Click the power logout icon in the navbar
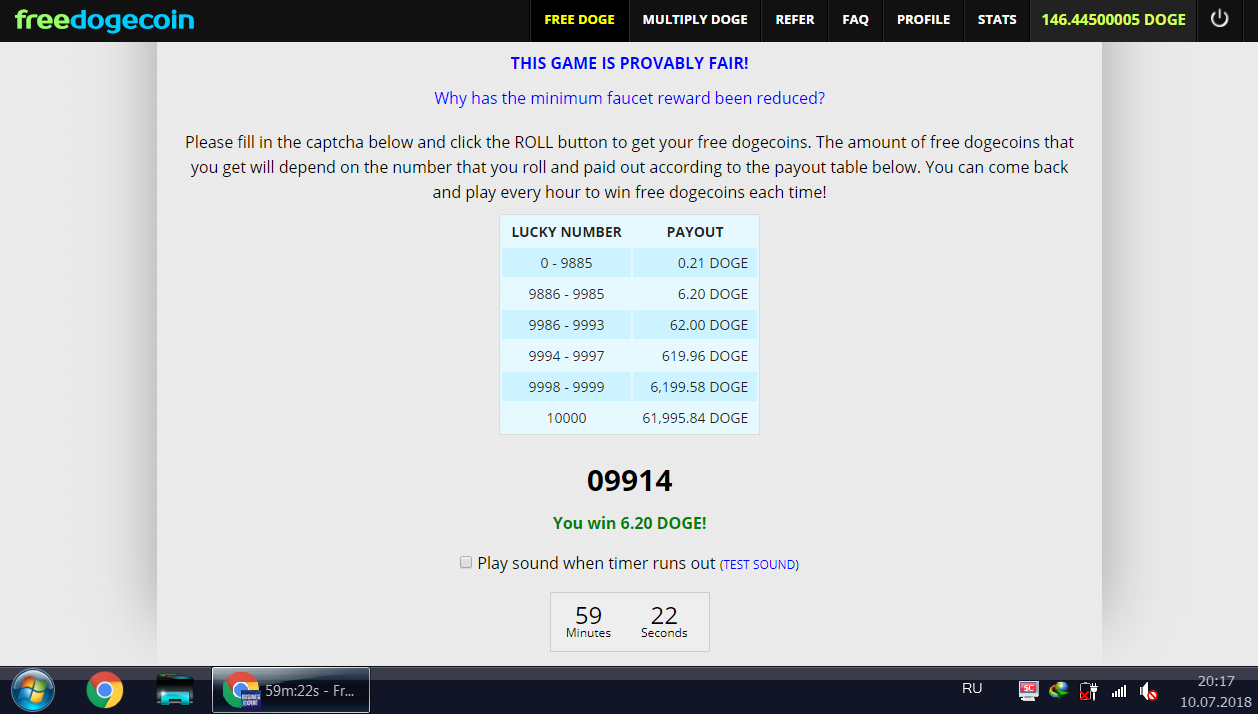The width and height of the screenshot is (1258, 714). pos(1219,19)
